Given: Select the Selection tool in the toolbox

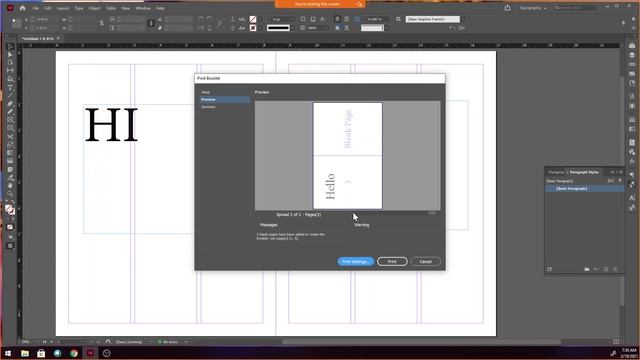Looking at the screenshot, I should [x=10, y=47].
